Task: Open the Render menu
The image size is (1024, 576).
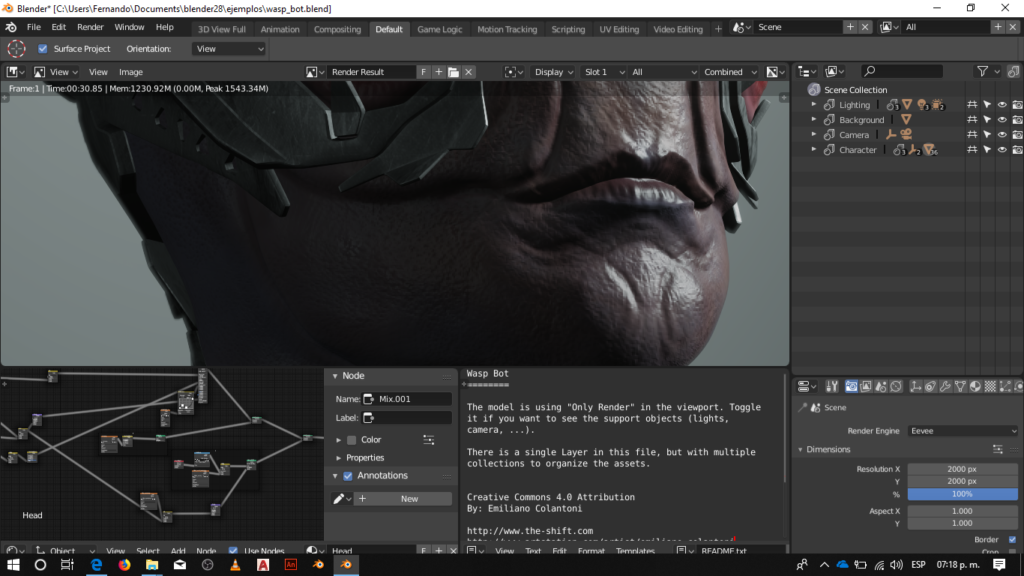Action: tap(90, 27)
